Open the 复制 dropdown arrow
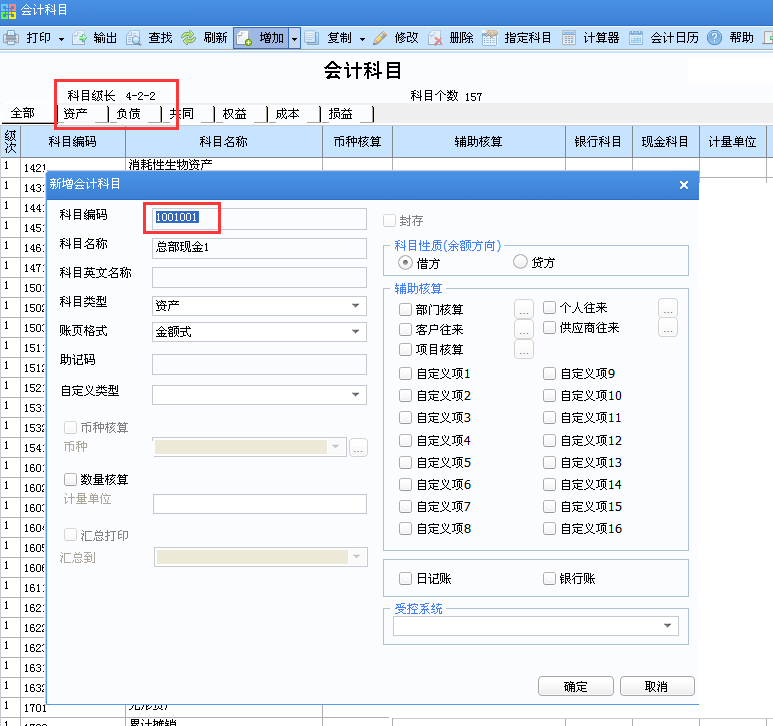The width and height of the screenshot is (773, 726). coord(362,39)
